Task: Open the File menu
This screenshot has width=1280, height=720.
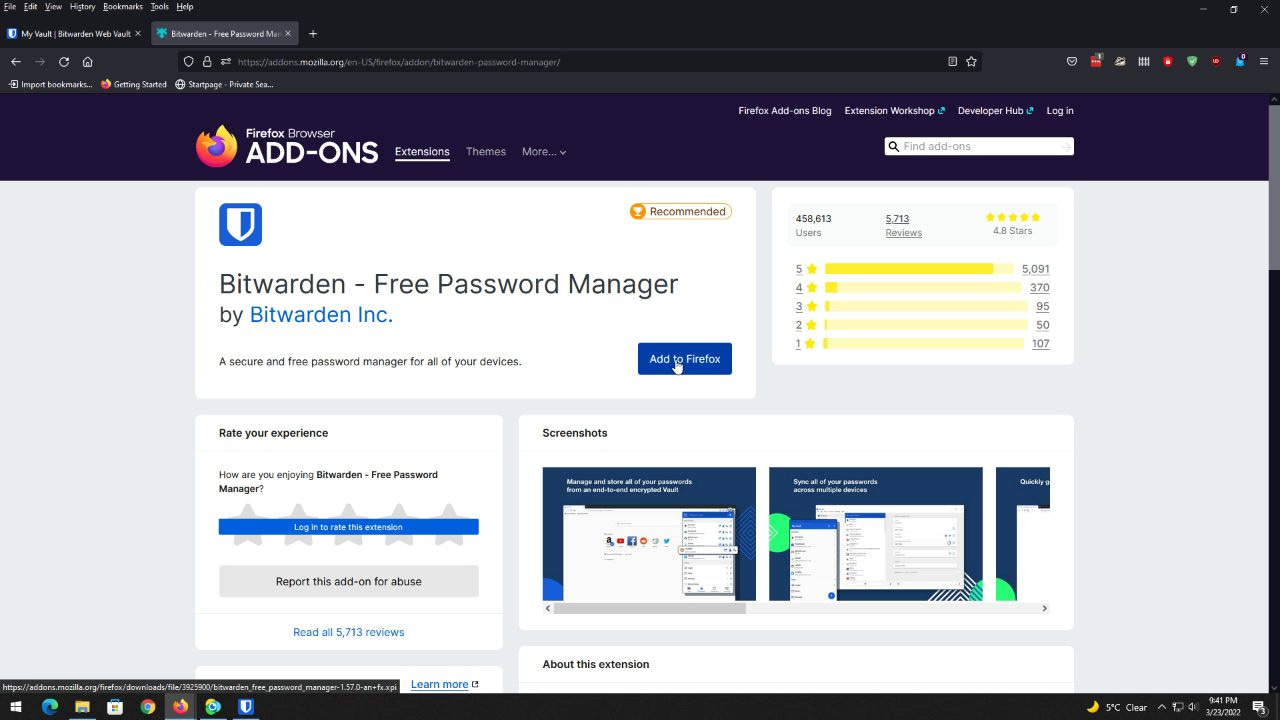Action: [10, 7]
